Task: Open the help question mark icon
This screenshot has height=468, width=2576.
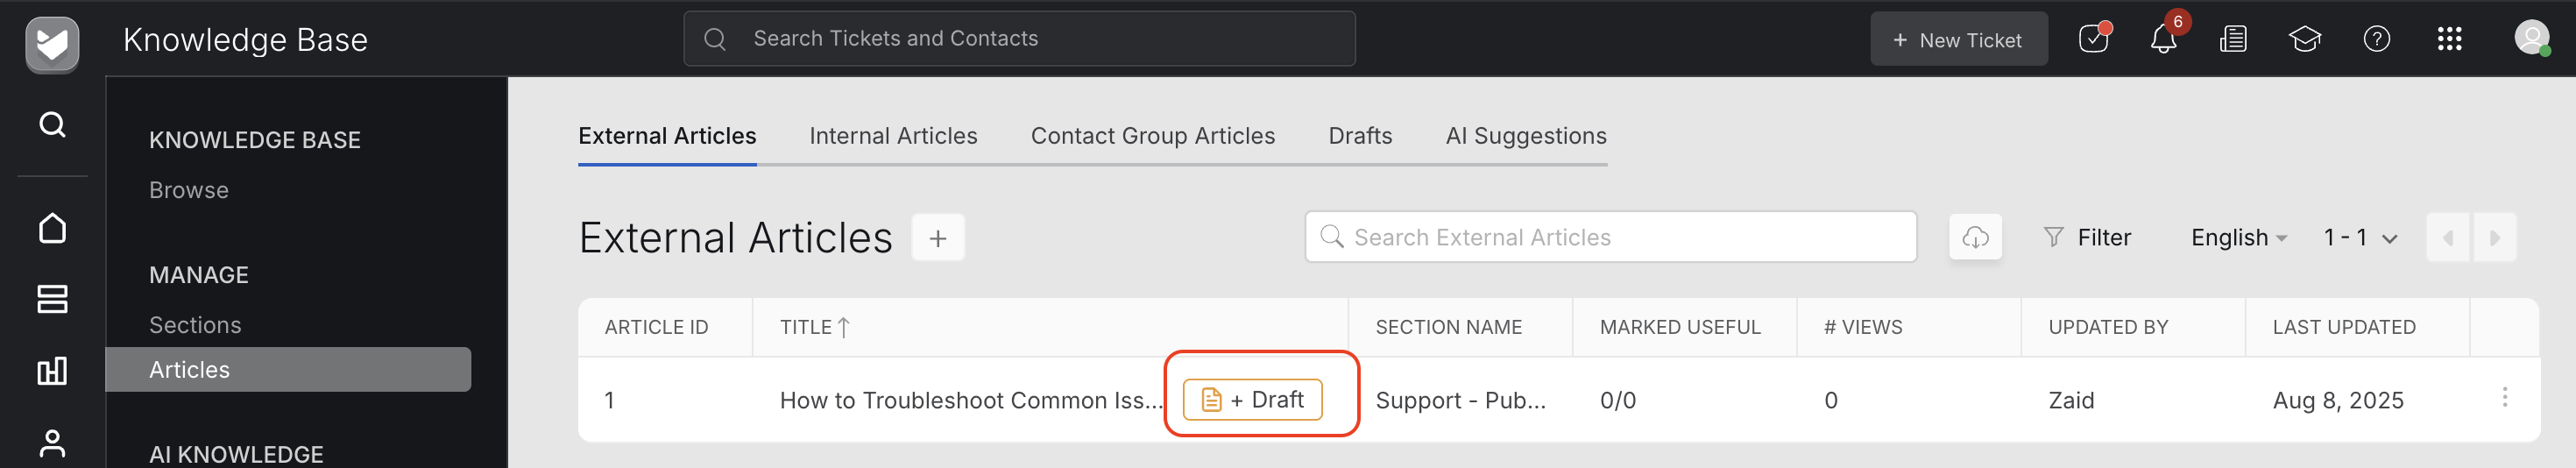Action: click(2376, 39)
